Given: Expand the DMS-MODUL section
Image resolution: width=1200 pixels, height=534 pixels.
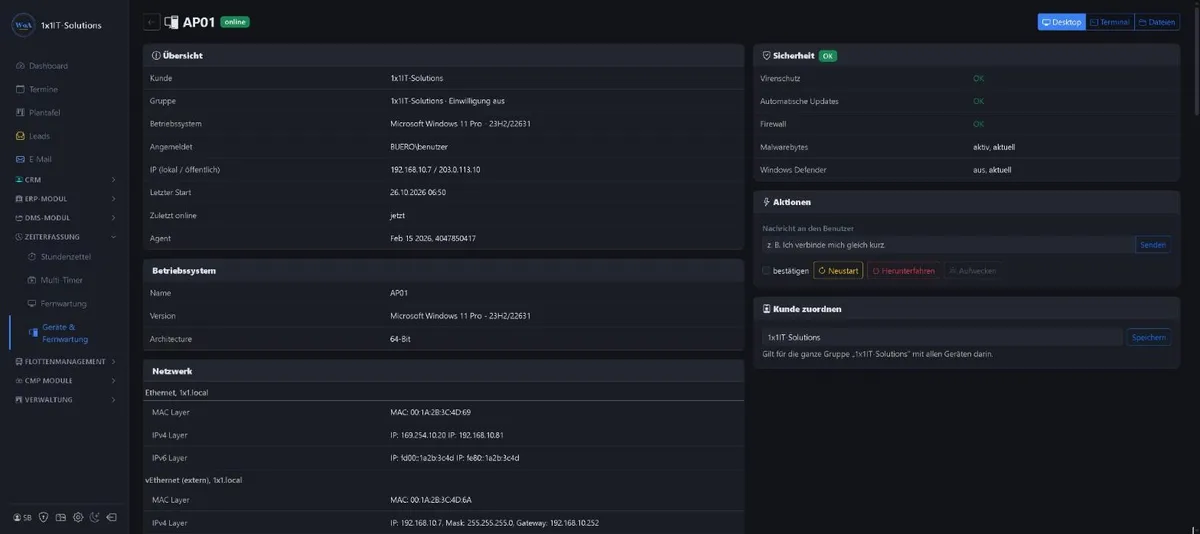Looking at the screenshot, I should (65, 217).
